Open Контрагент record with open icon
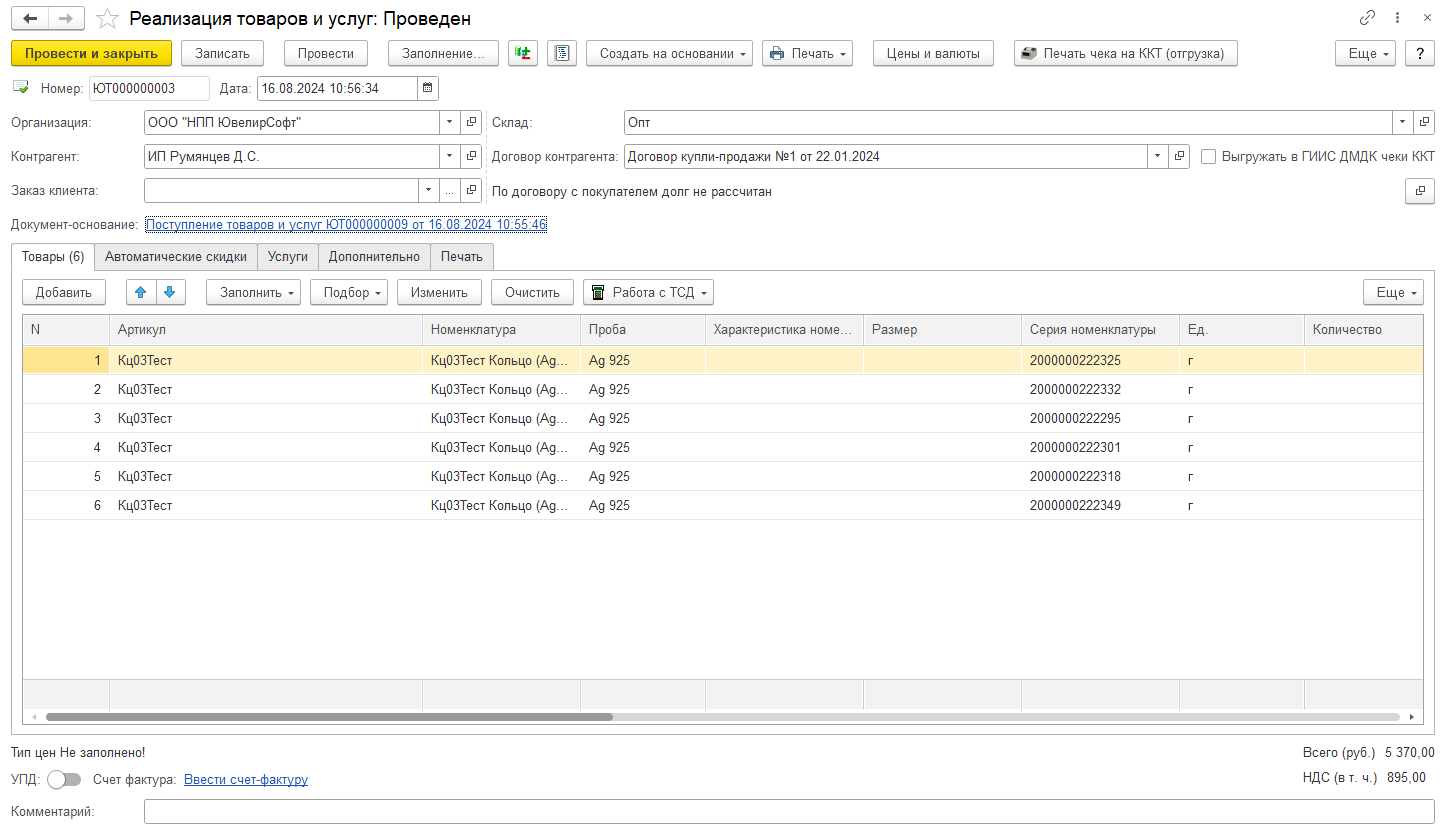The height and width of the screenshot is (831, 1446). pos(472,156)
